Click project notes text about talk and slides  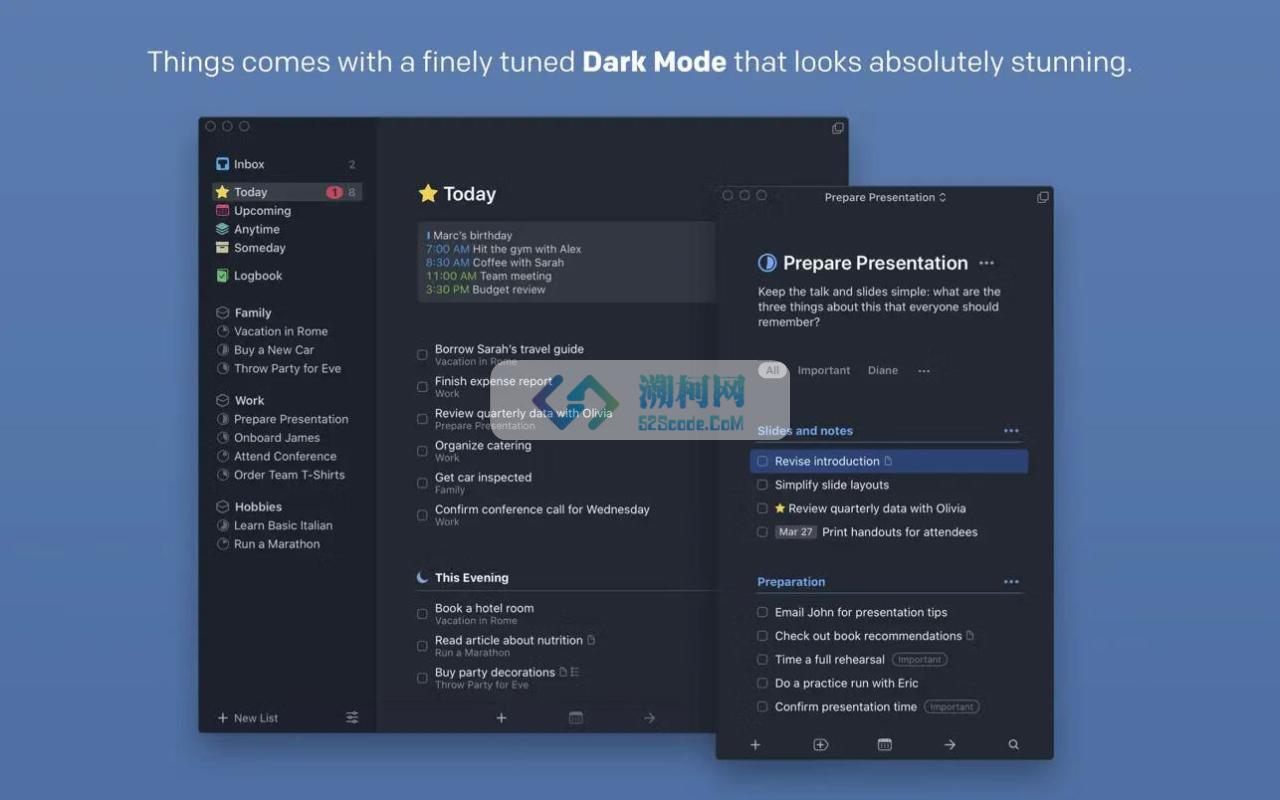coord(879,307)
